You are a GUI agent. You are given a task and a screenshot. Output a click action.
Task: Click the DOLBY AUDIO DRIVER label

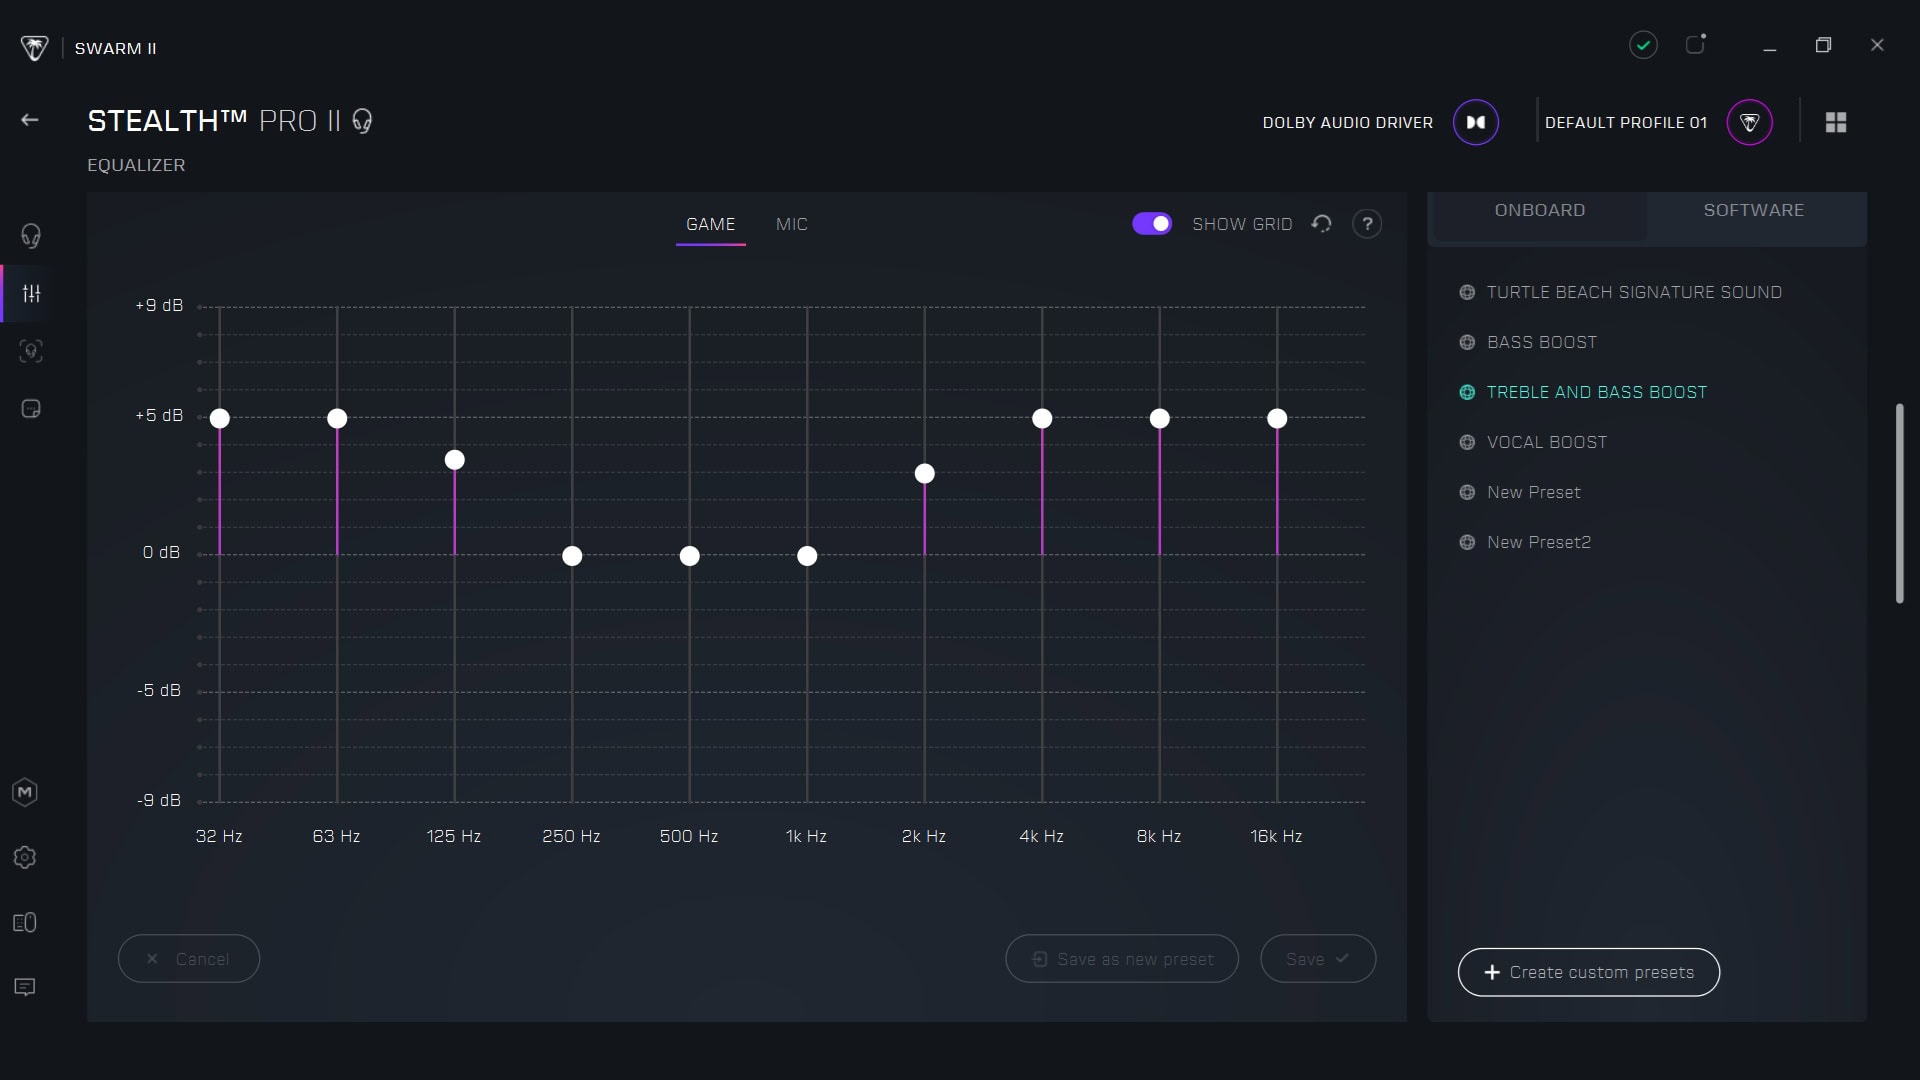pyautogui.click(x=1348, y=123)
